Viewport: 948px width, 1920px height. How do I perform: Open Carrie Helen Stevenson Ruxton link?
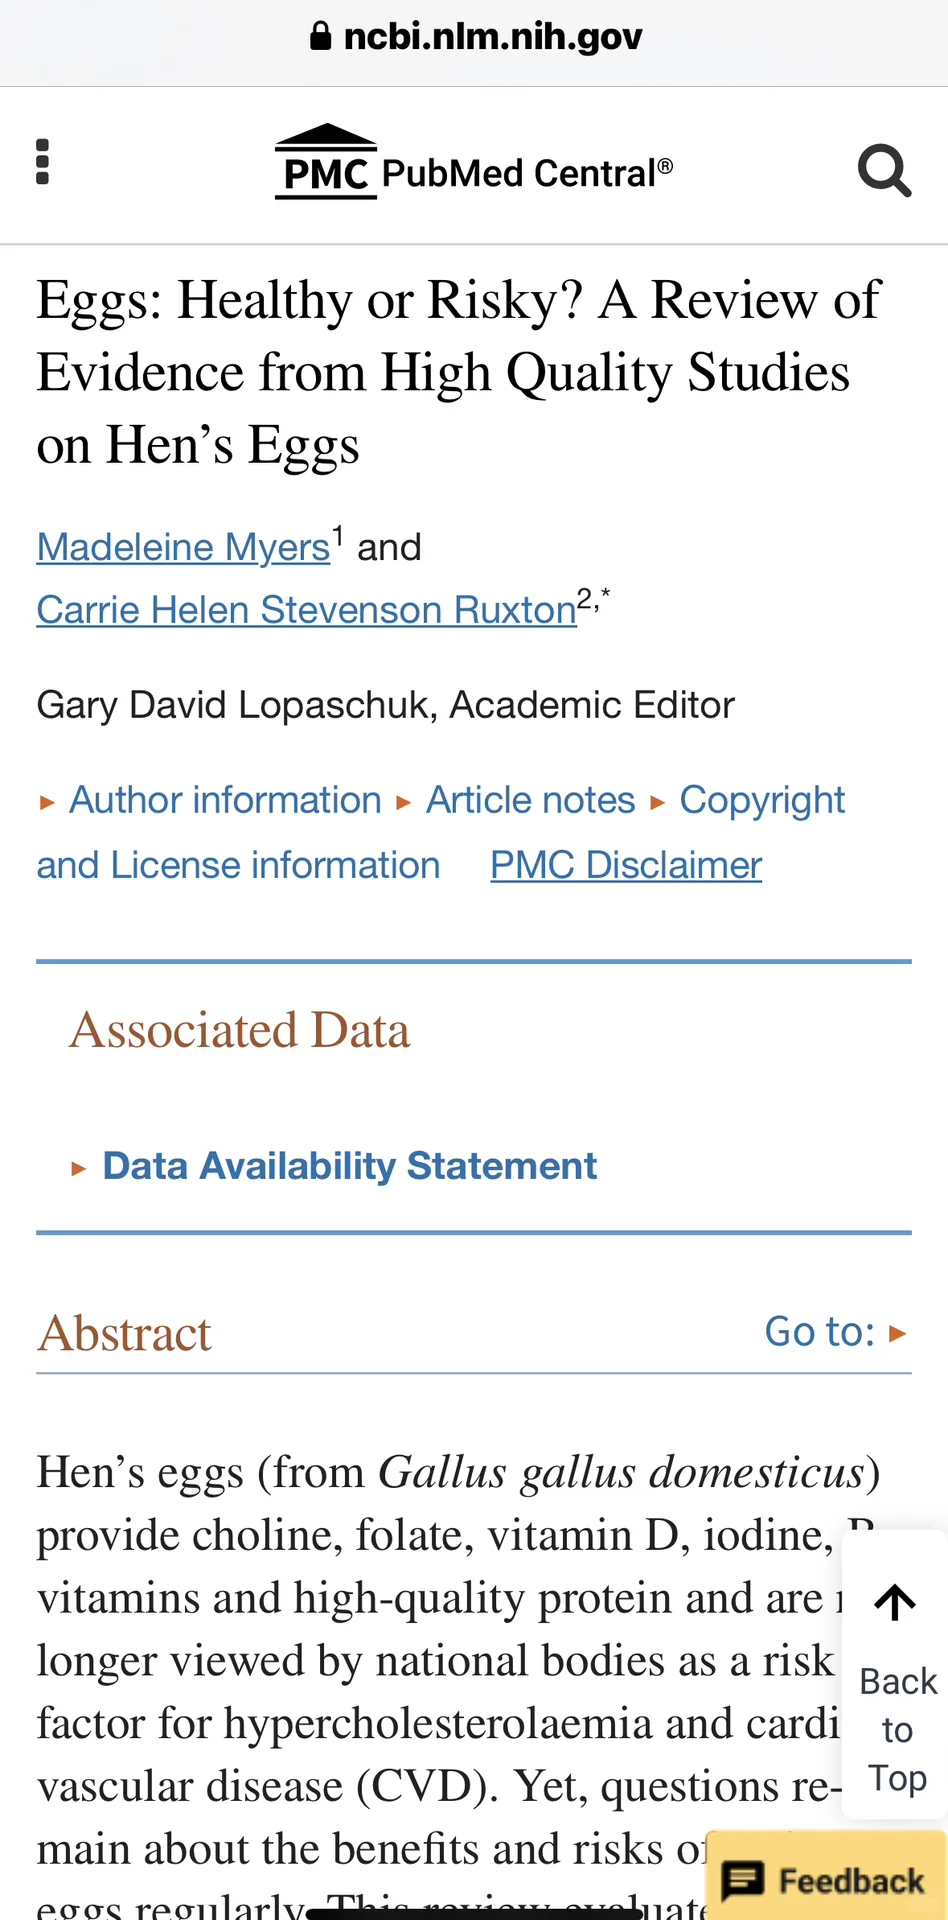(x=306, y=610)
